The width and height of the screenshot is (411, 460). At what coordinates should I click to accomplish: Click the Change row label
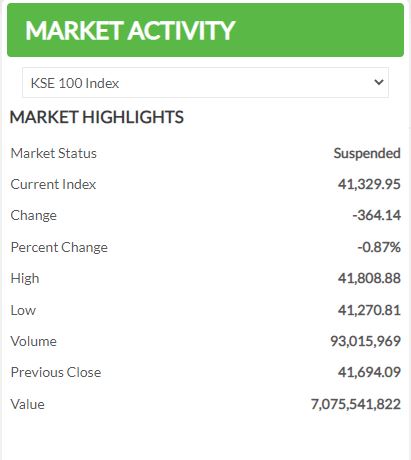click(x=34, y=216)
